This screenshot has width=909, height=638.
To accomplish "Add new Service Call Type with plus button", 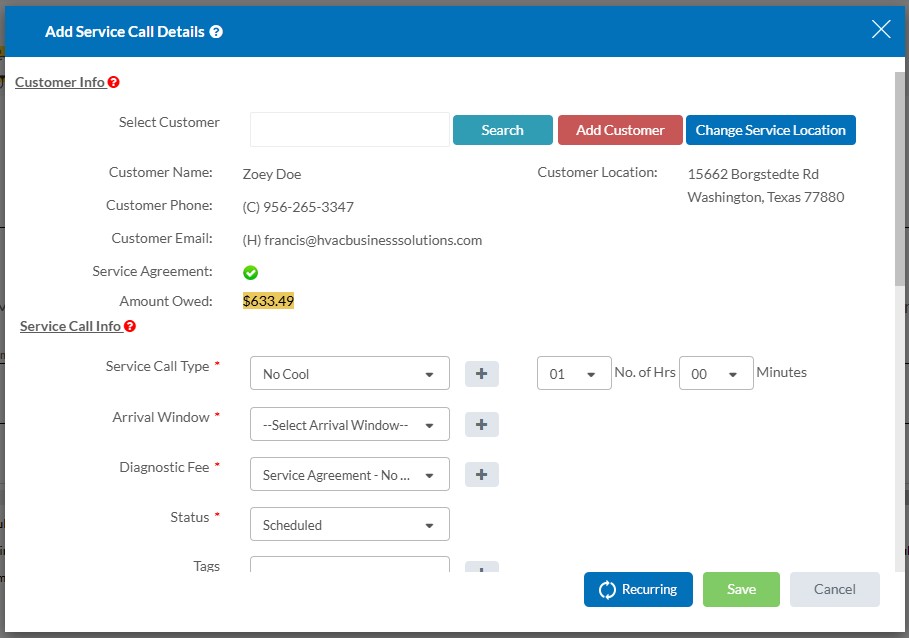I will (x=482, y=374).
